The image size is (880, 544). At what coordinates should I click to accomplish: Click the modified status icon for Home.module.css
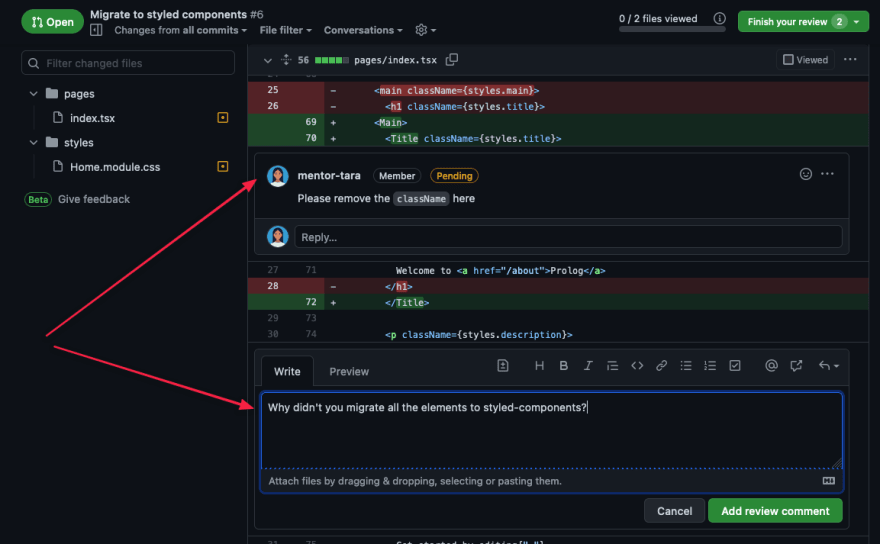223,166
